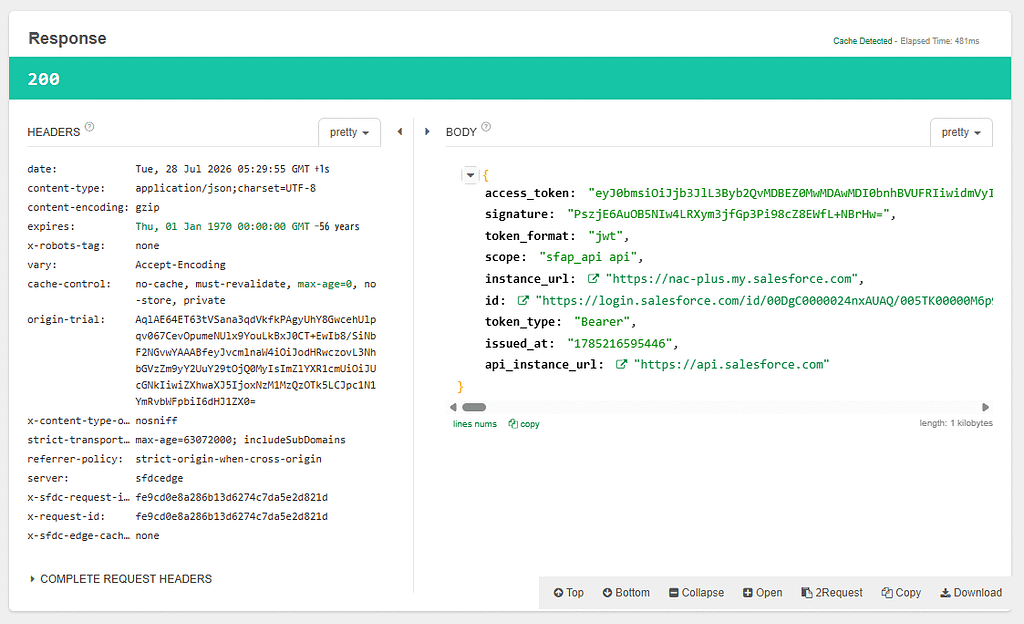The image size is (1024, 624).
Task: Collapse the JSON root object toggle
Action: (x=470, y=175)
